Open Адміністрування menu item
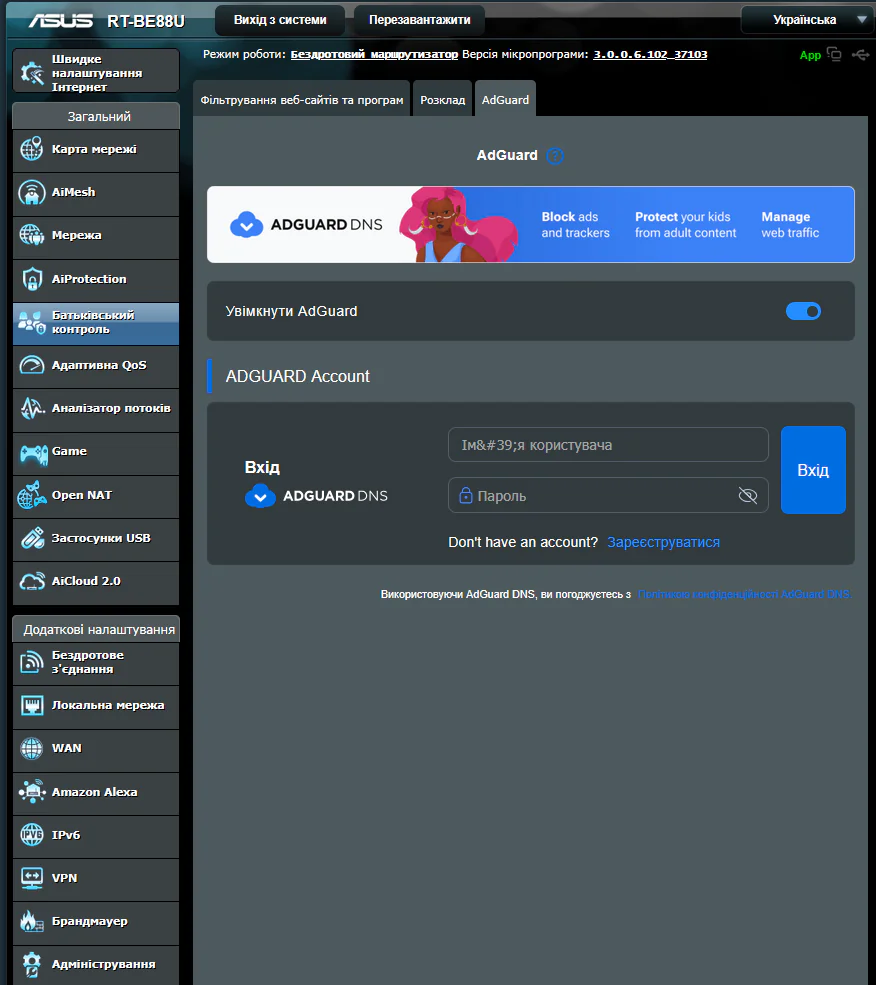Image resolution: width=876 pixels, height=985 pixels. (96, 966)
